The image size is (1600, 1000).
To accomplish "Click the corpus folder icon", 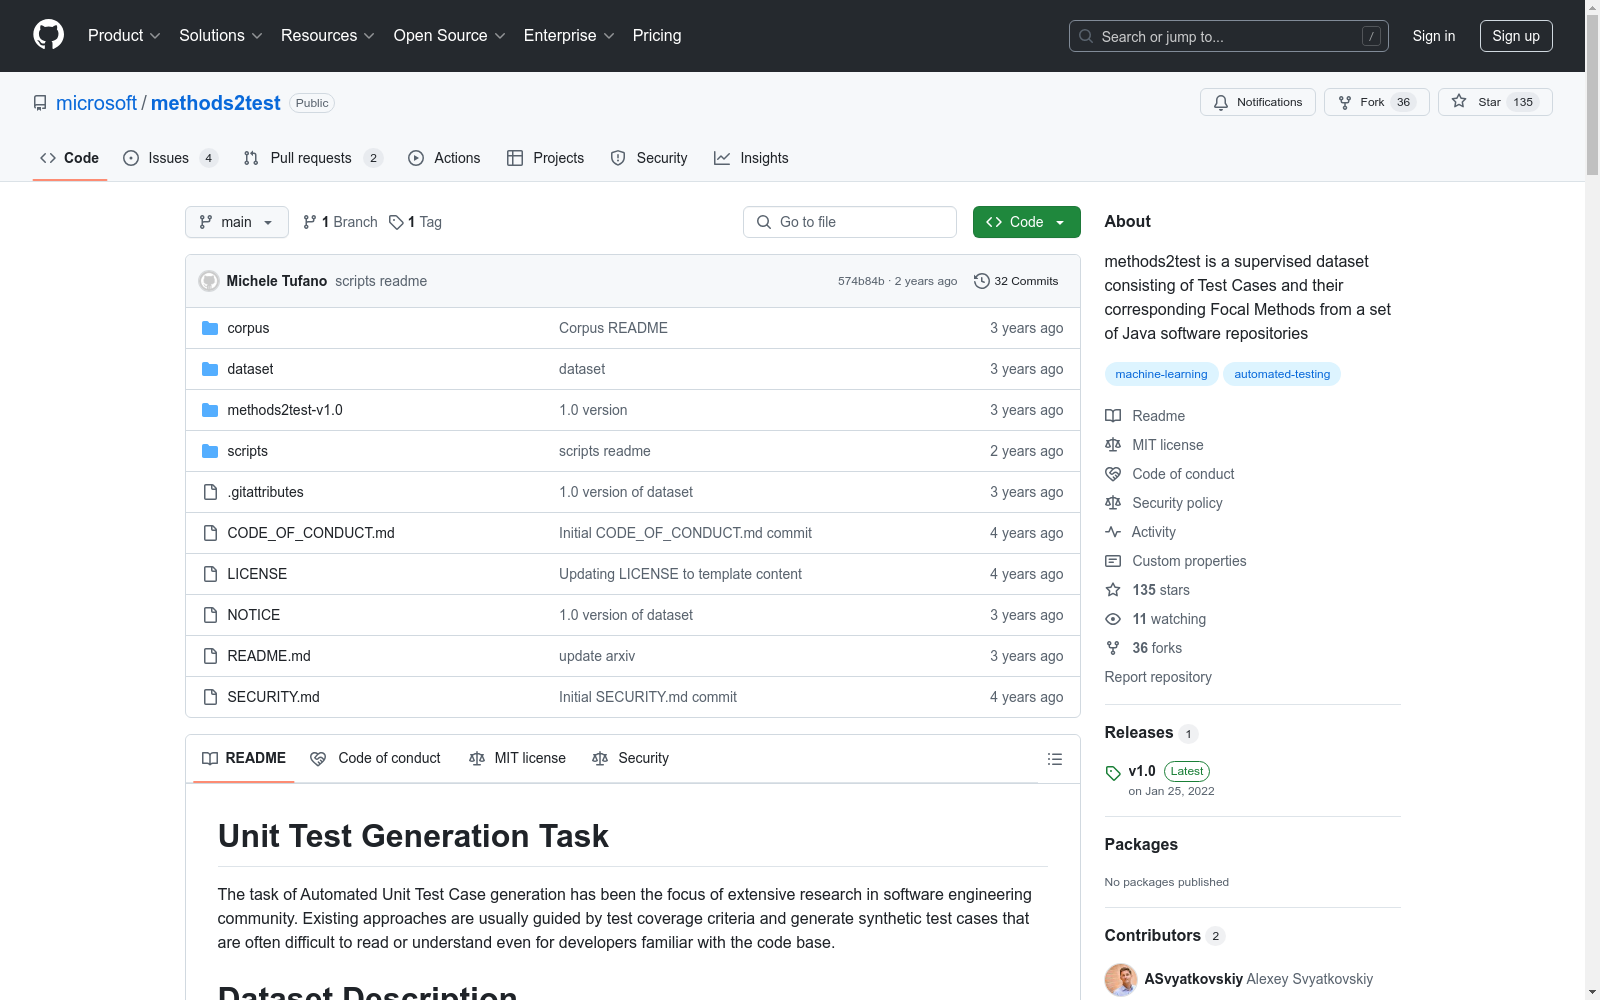I will coord(210,328).
